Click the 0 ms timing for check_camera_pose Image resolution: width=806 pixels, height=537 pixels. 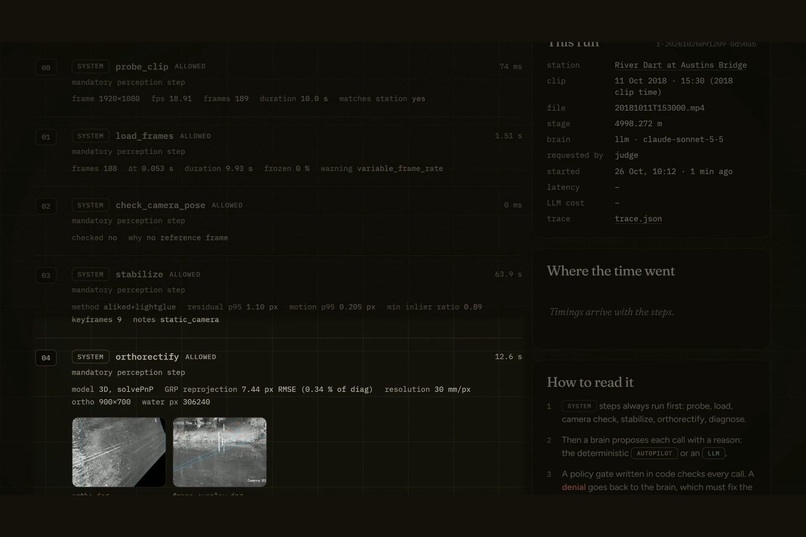[512, 205]
